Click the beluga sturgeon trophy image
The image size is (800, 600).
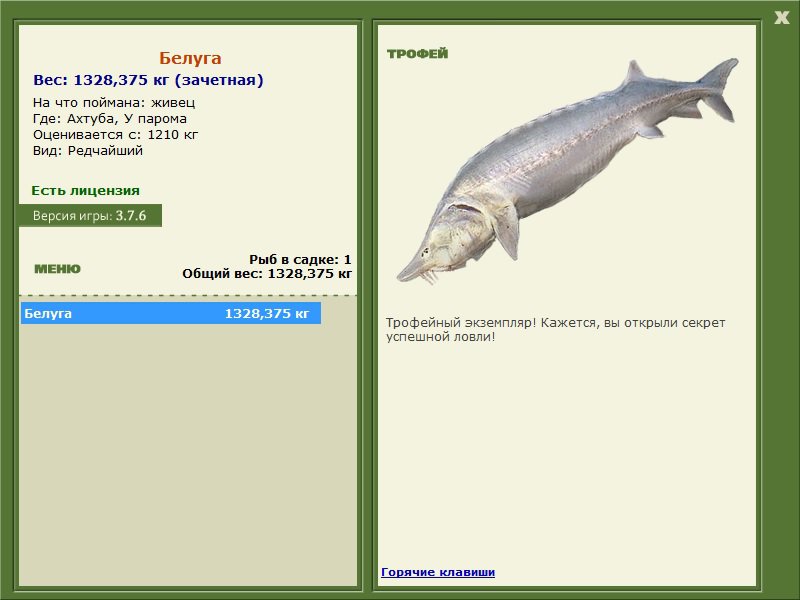tap(567, 171)
